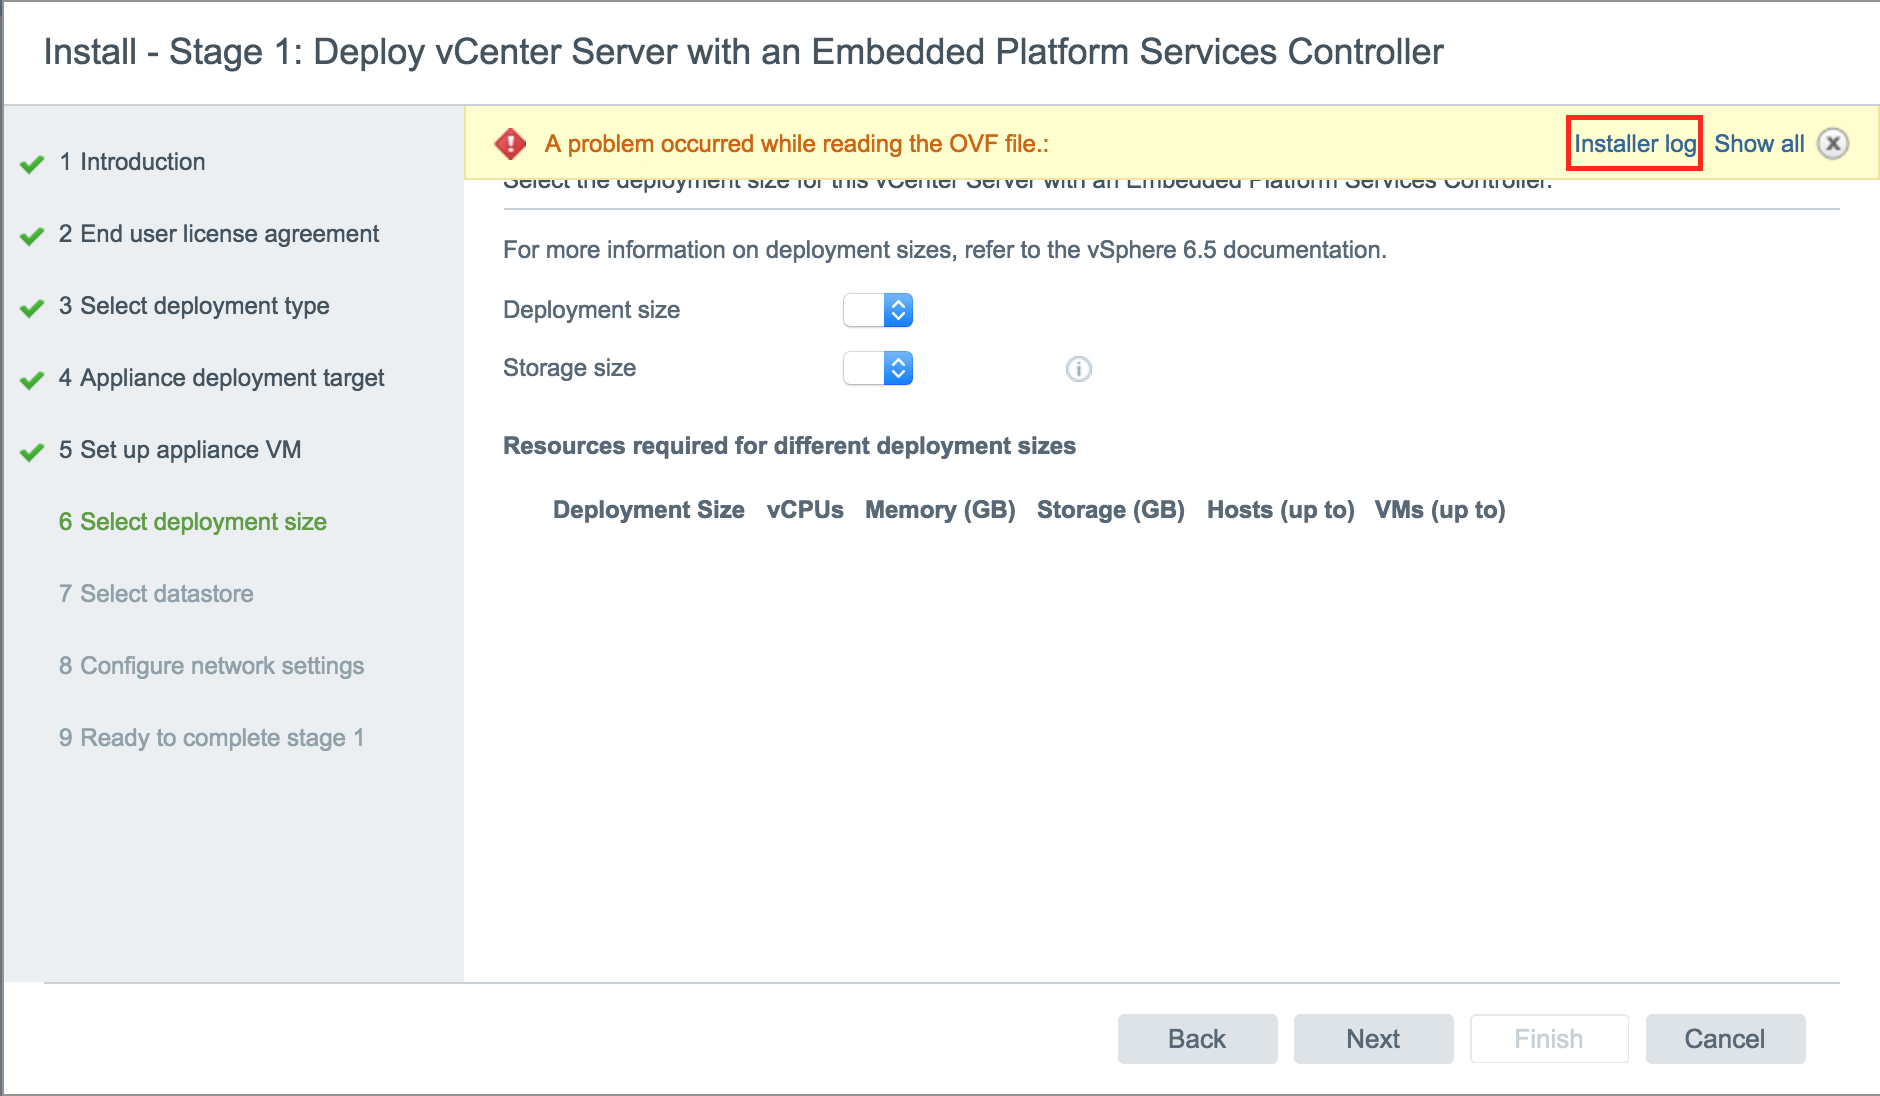Open the Installer log link
Viewport: 1880px width, 1096px height.
(1634, 144)
